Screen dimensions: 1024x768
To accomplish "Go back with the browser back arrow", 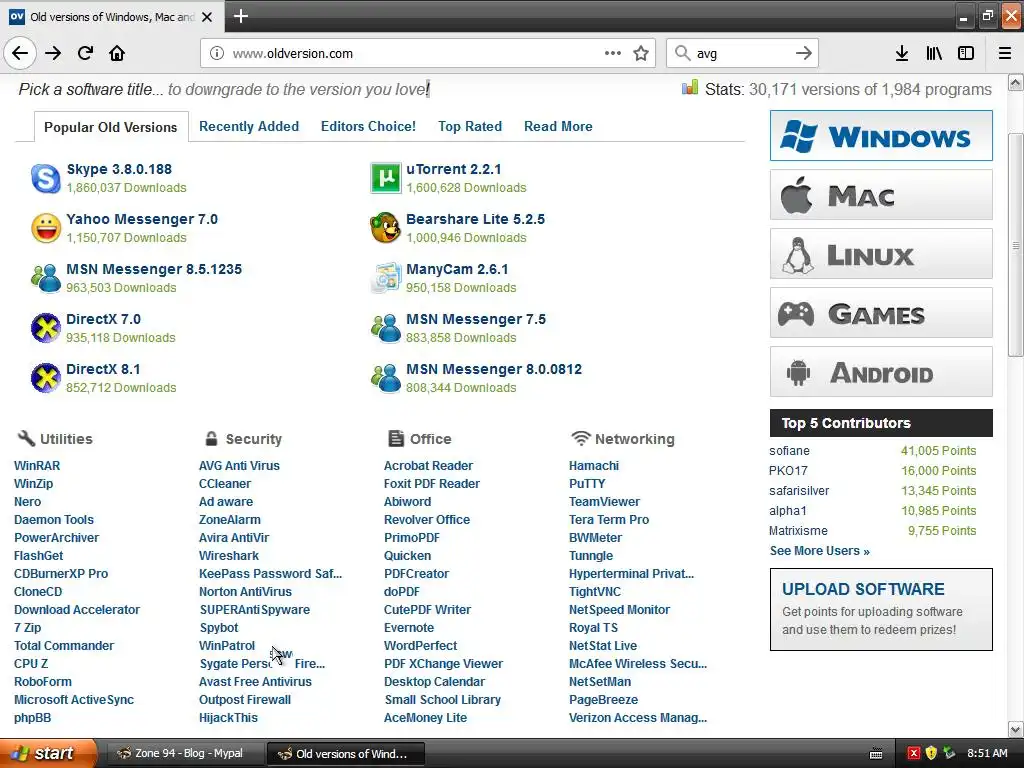I will click(20, 53).
